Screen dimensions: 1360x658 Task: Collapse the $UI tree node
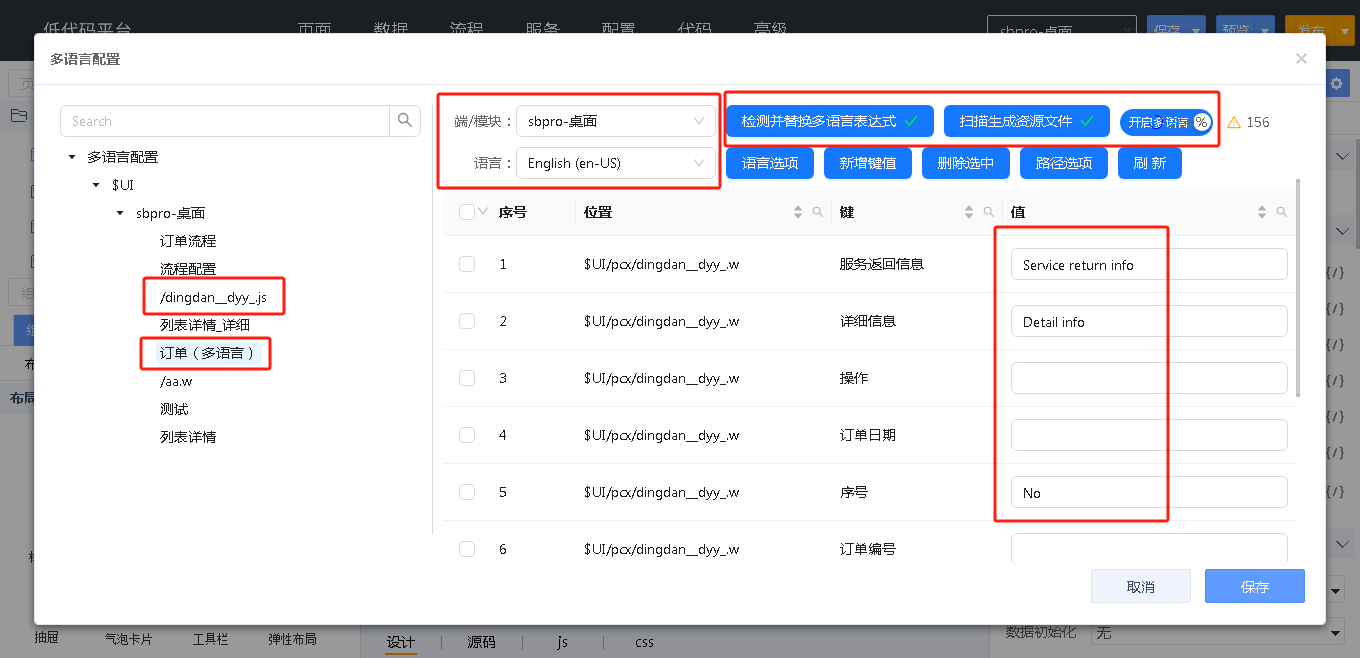pyautogui.click(x=96, y=185)
